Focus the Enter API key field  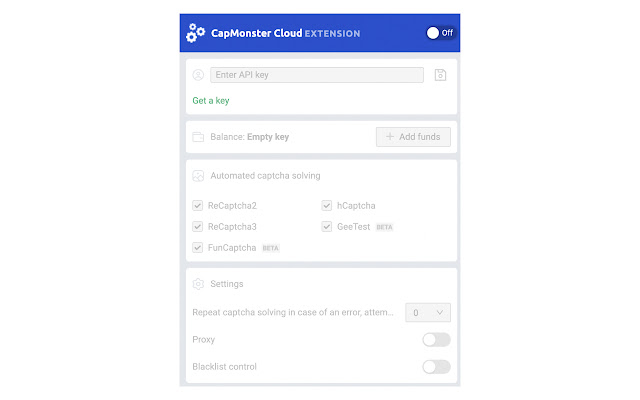pyautogui.click(x=316, y=75)
